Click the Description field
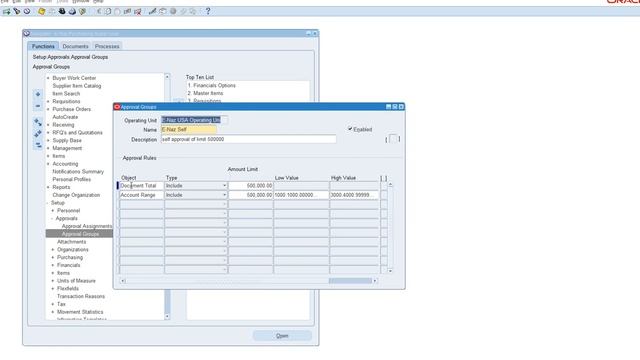 (x=249, y=139)
